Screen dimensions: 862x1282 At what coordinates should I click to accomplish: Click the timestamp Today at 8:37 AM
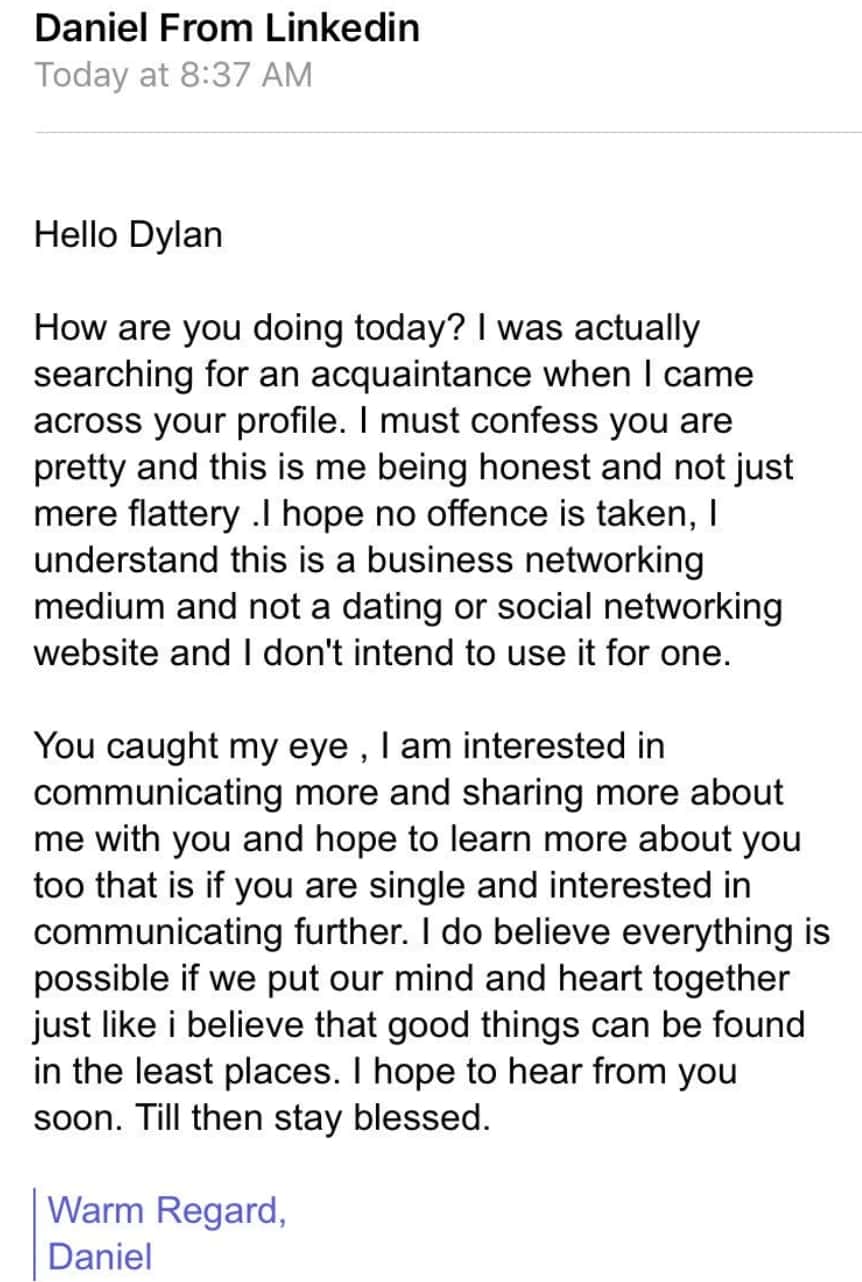(174, 76)
